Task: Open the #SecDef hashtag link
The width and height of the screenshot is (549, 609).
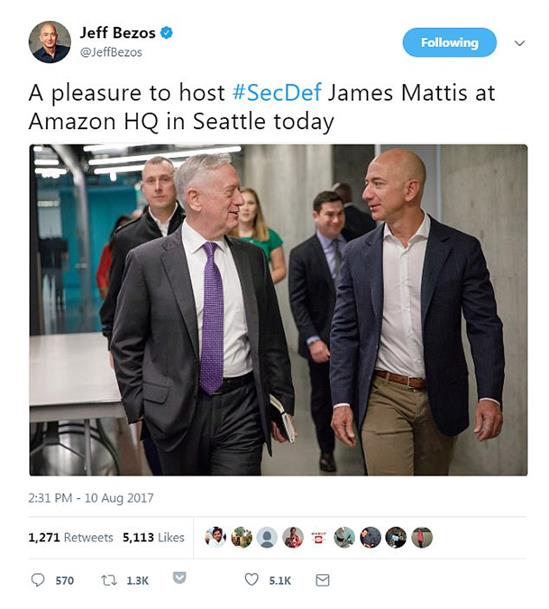Action: pos(277,92)
